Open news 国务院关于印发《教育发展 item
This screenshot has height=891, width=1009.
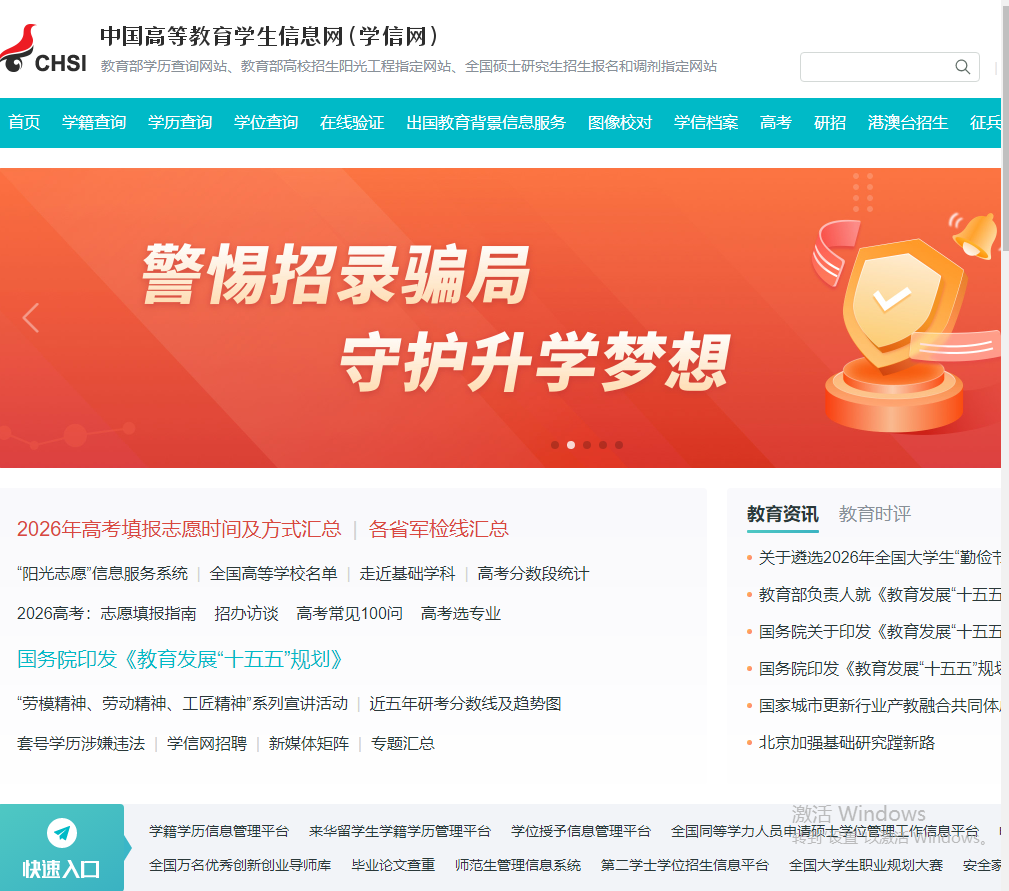(879, 631)
